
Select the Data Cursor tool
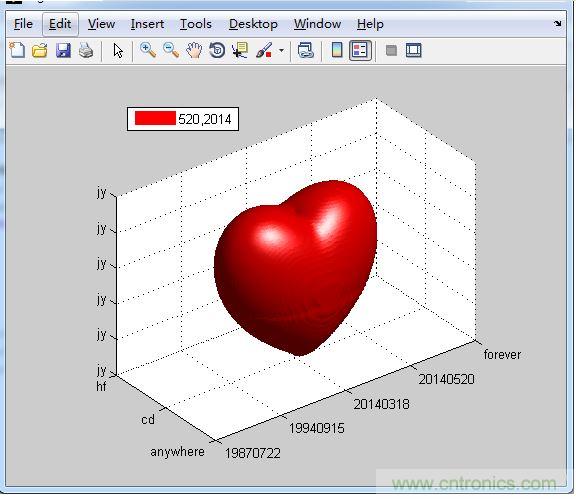pyautogui.click(x=240, y=50)
